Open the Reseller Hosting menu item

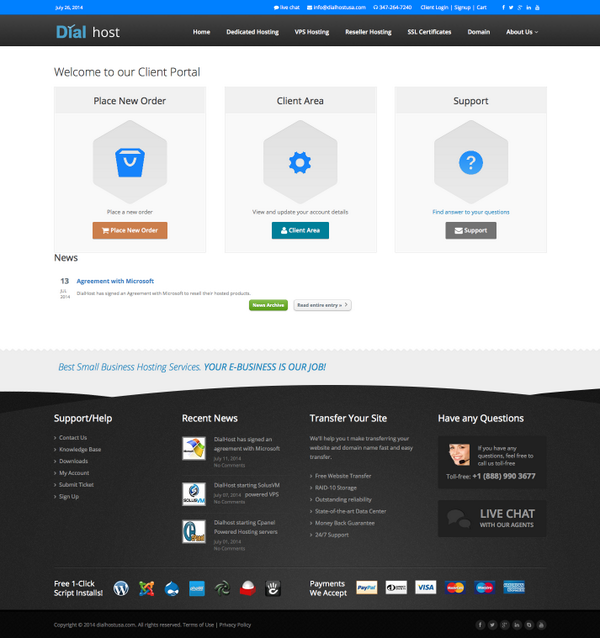point(369,32)
